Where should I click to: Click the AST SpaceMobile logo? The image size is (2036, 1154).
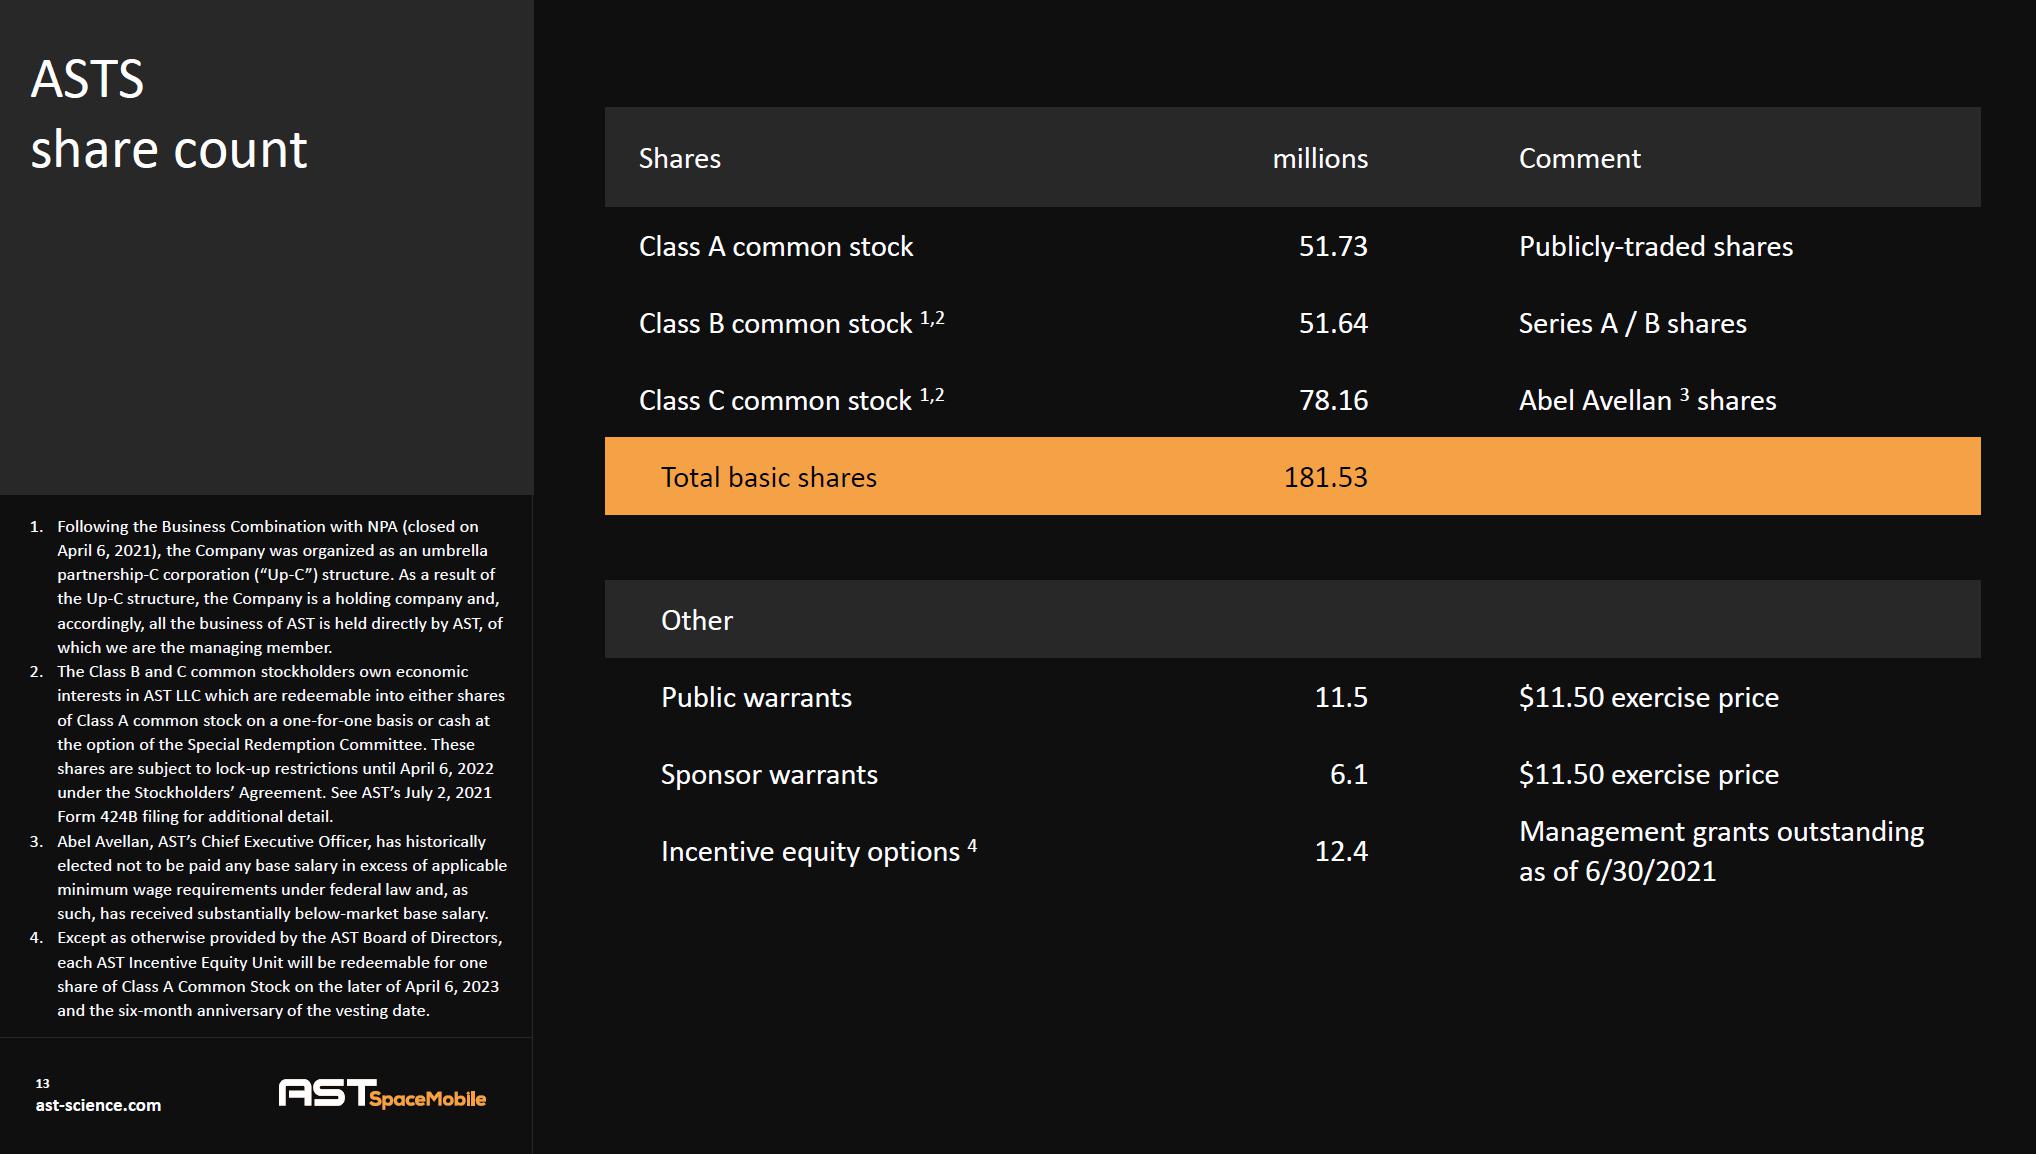[382, 1093]
